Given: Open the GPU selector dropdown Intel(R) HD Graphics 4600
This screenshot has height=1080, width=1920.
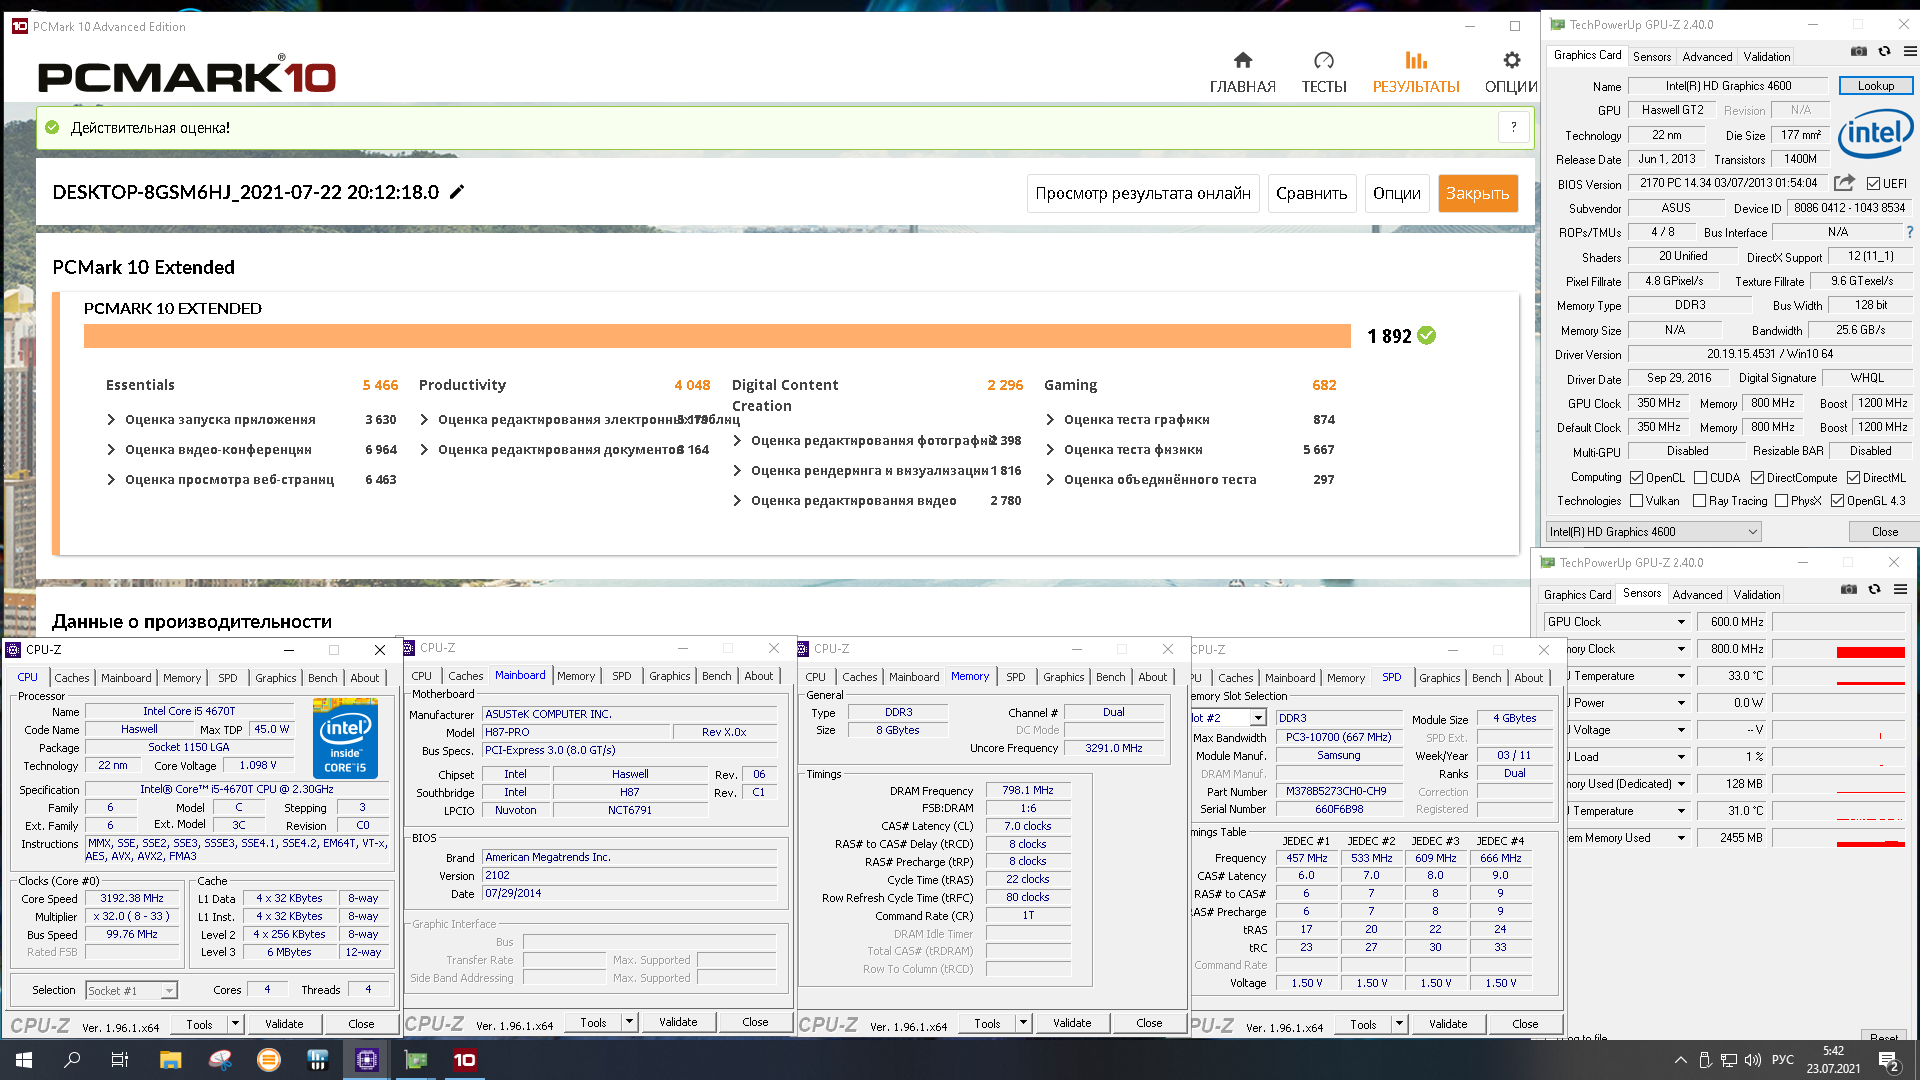Looking at the screenshot, I should coord(1653,532).
